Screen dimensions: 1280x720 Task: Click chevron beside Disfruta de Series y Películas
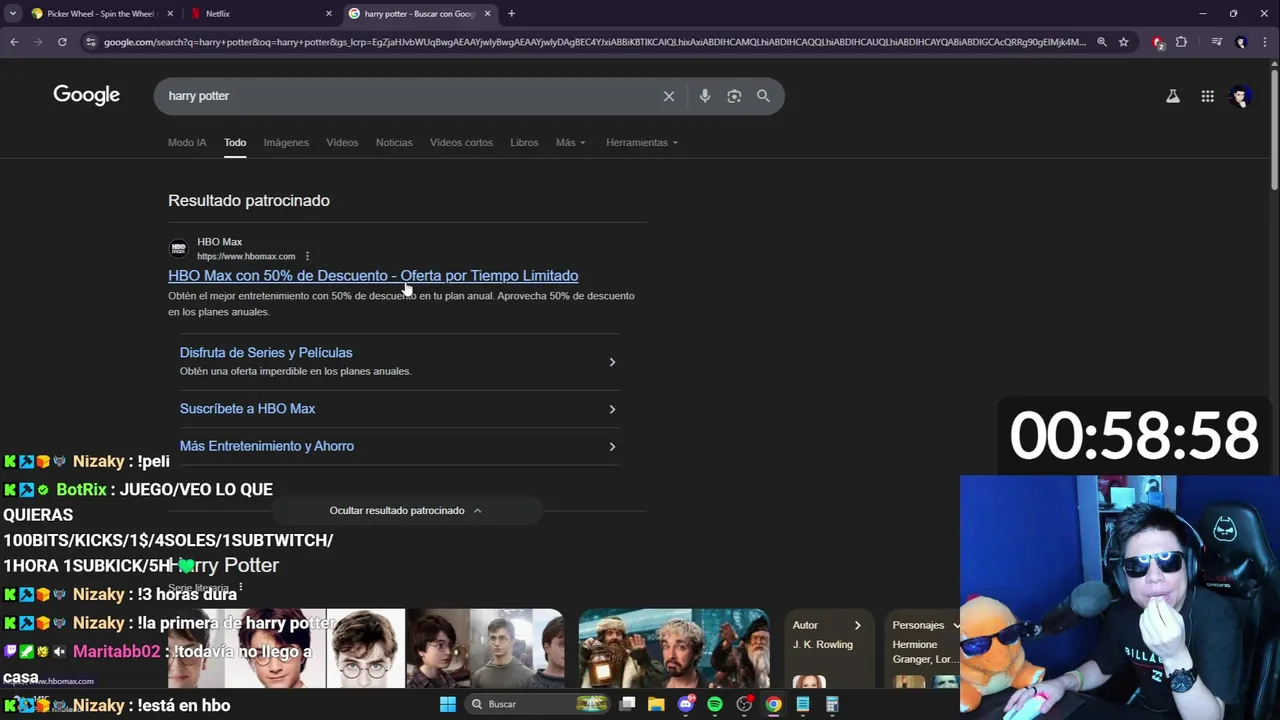[x=612, y=361]
